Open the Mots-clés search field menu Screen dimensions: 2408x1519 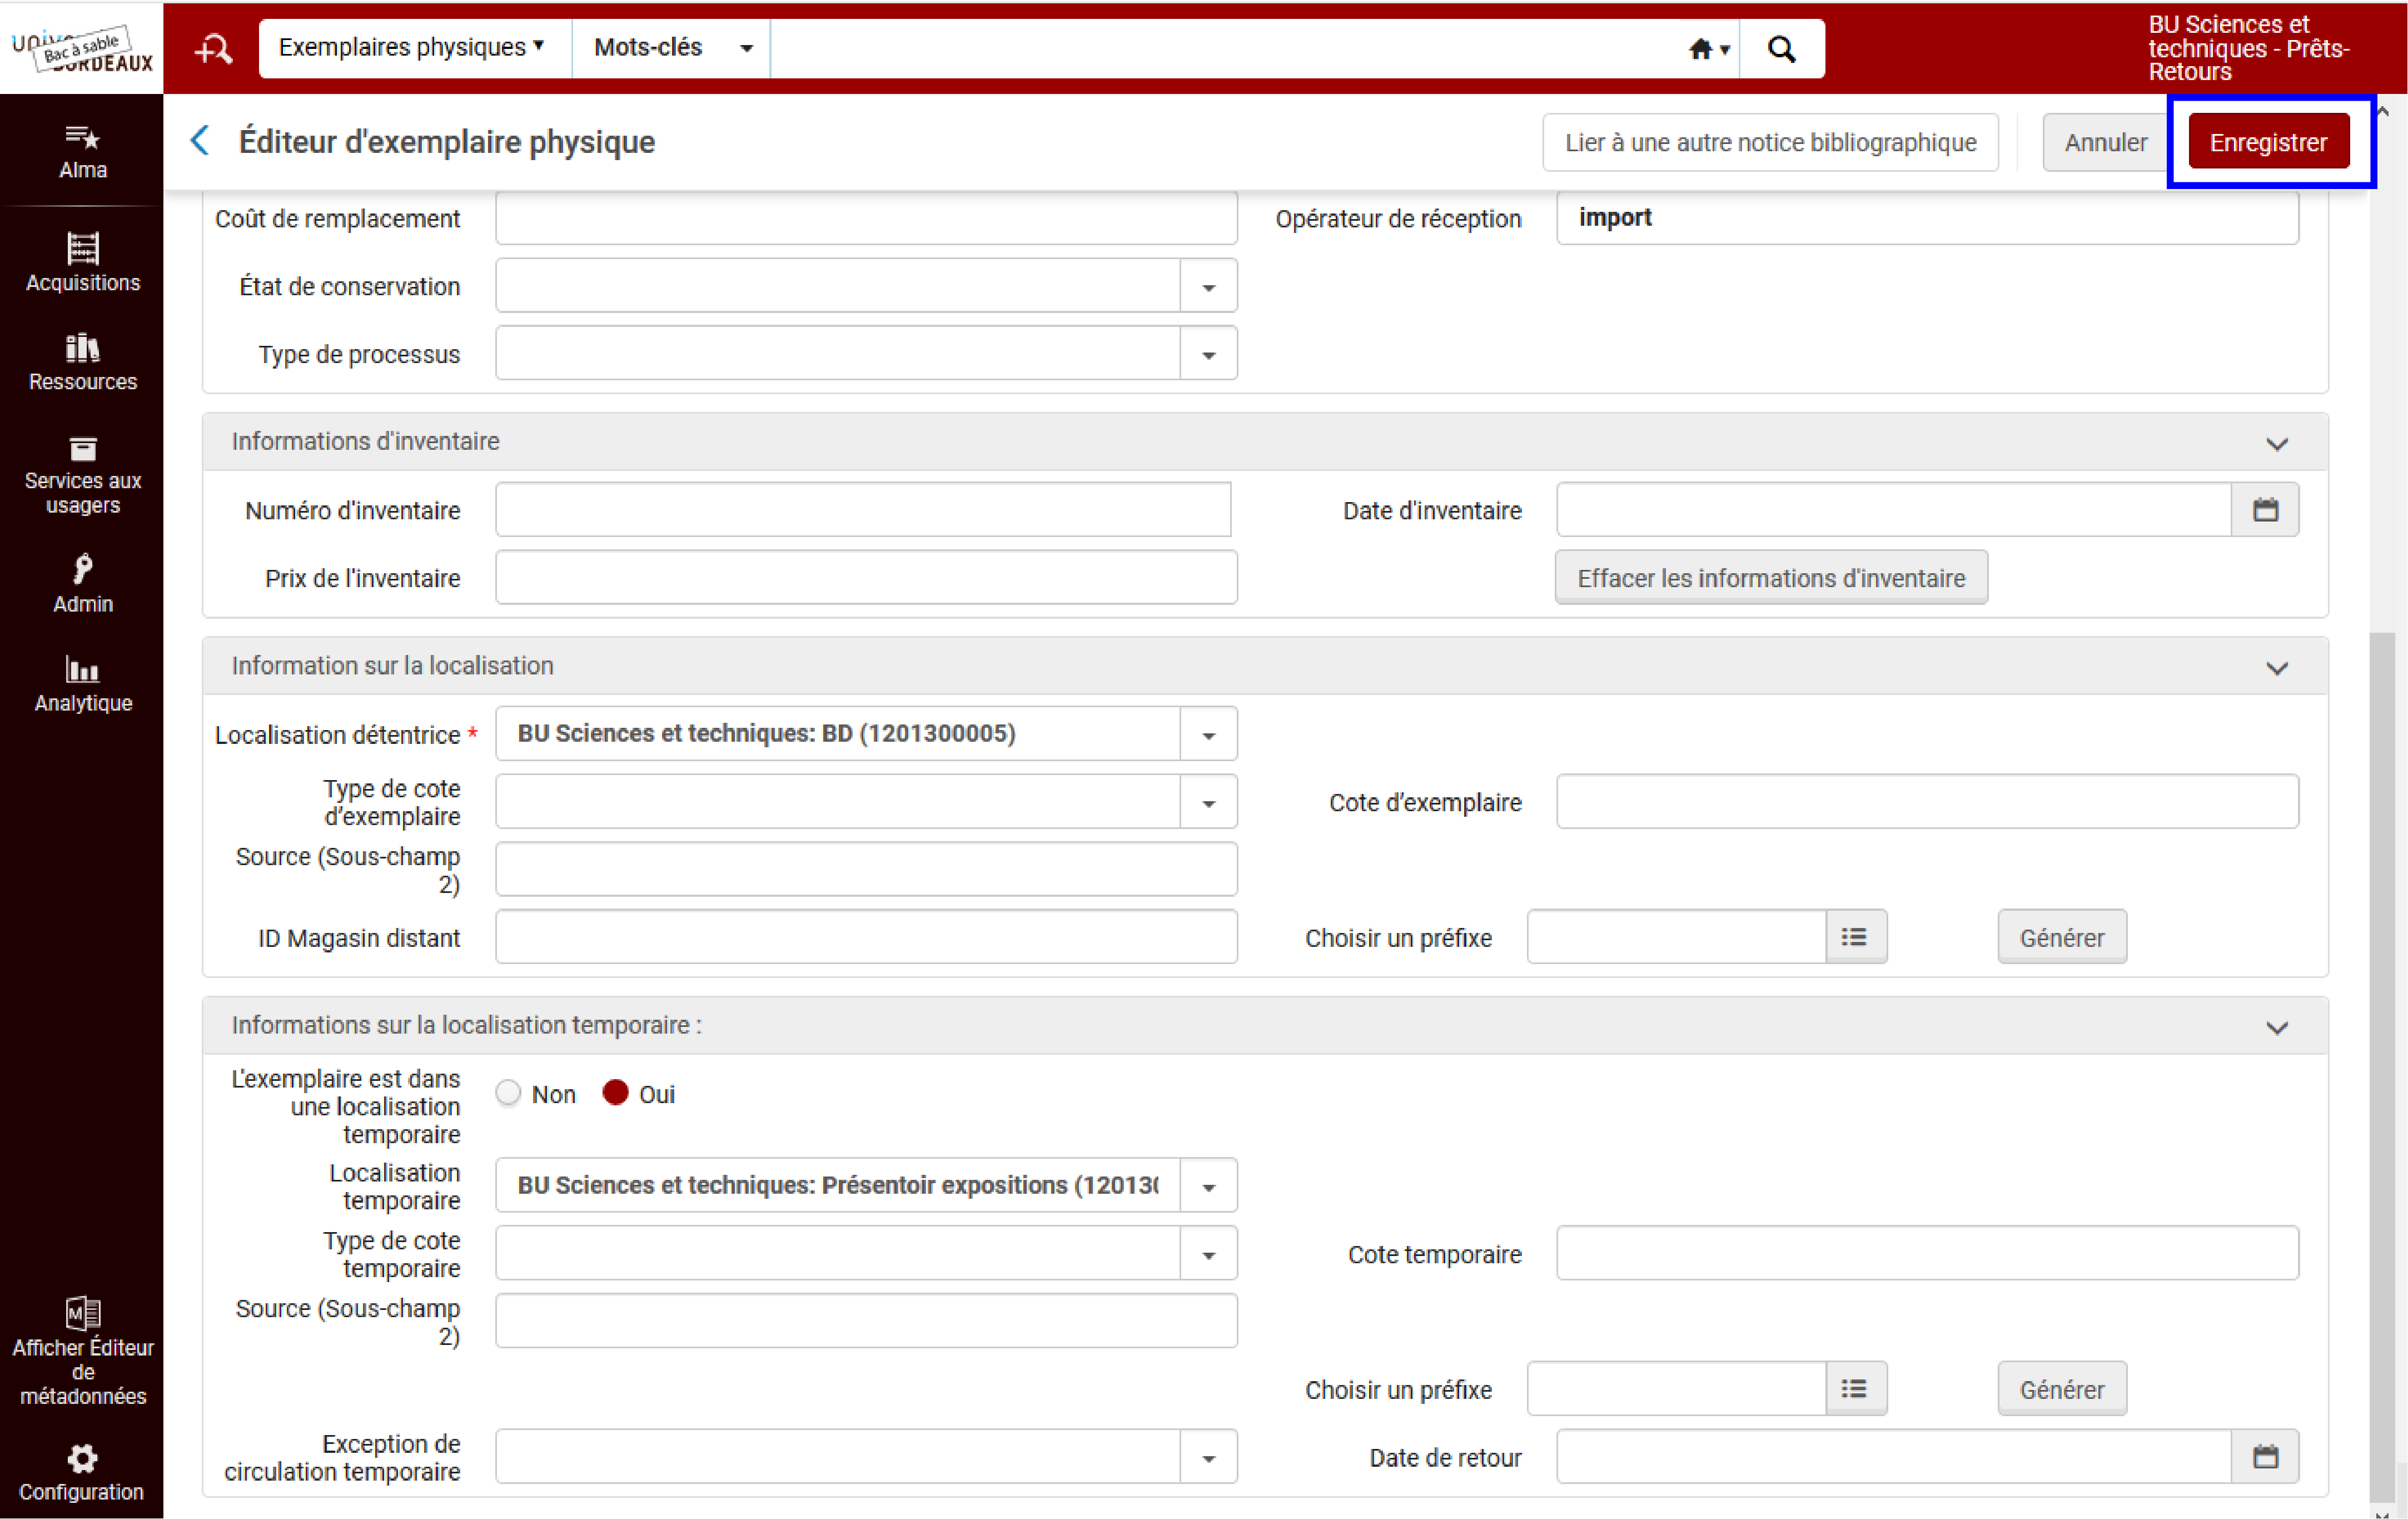point(672,47)
